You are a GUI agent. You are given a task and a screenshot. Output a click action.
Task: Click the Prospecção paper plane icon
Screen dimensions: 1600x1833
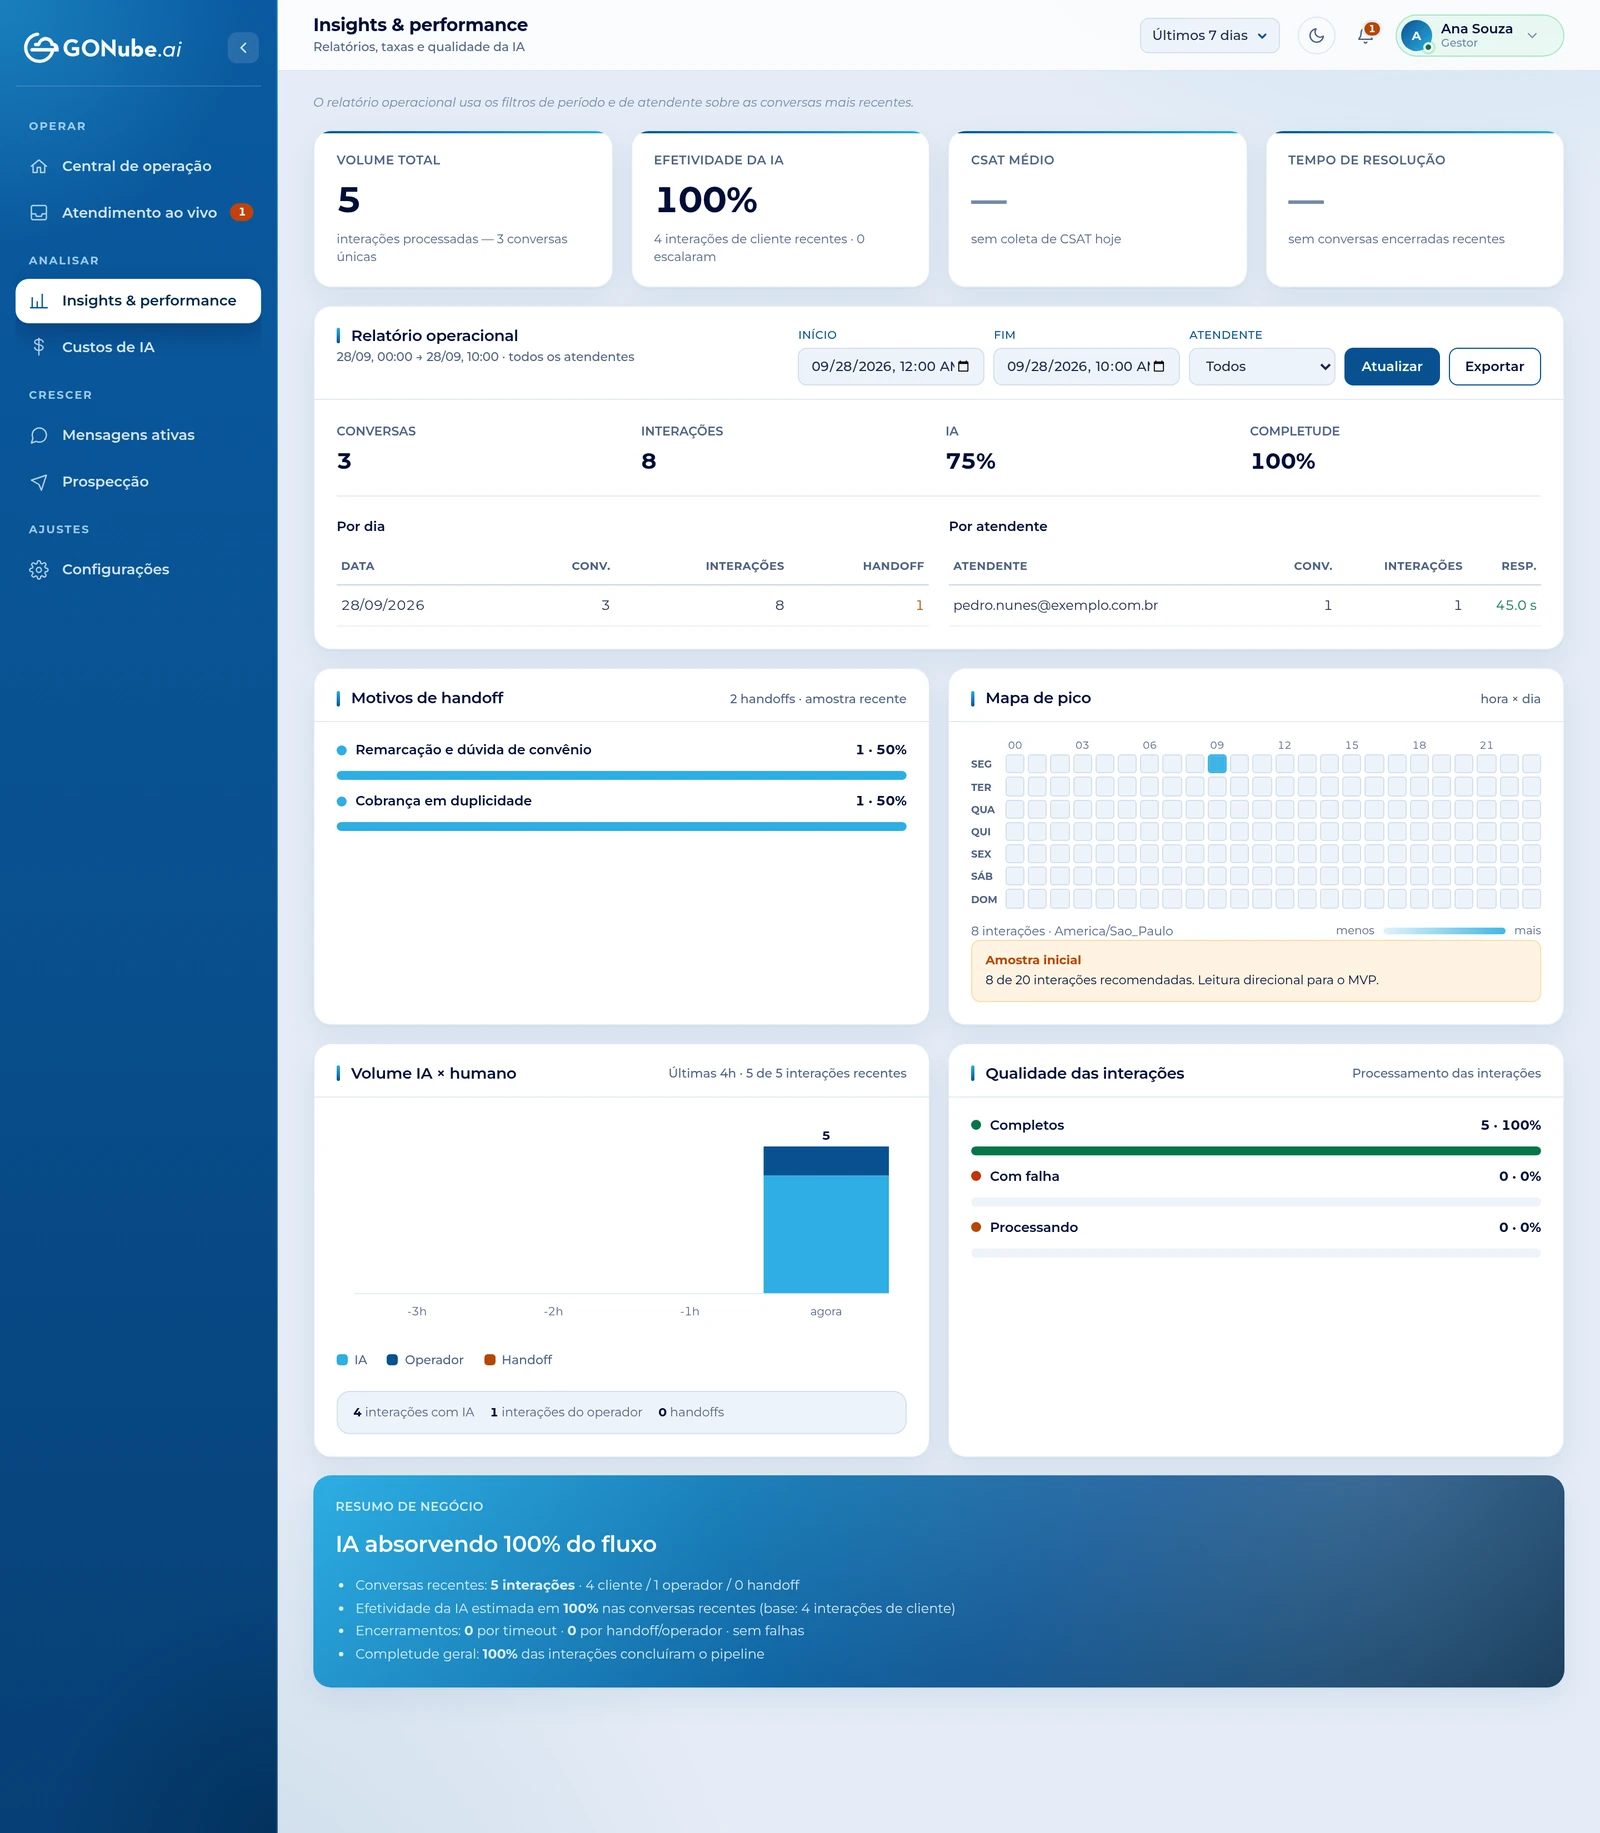click(x=39, y=481)
